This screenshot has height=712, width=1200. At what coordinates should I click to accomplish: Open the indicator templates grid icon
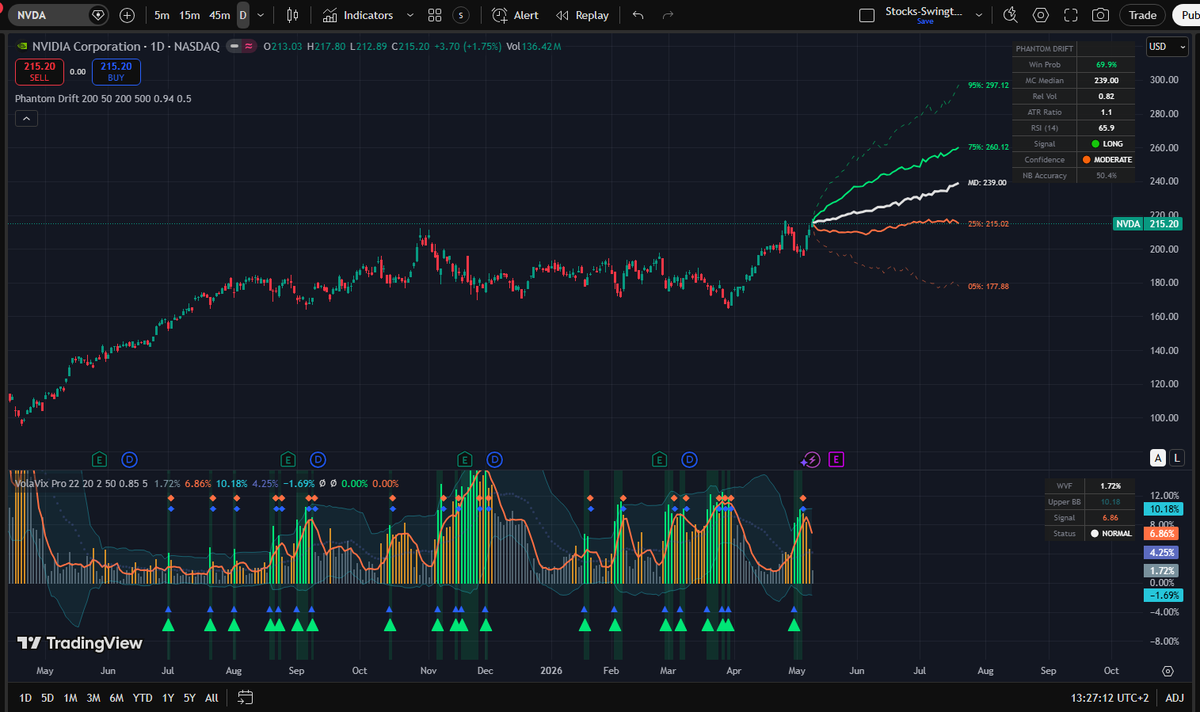434,15
